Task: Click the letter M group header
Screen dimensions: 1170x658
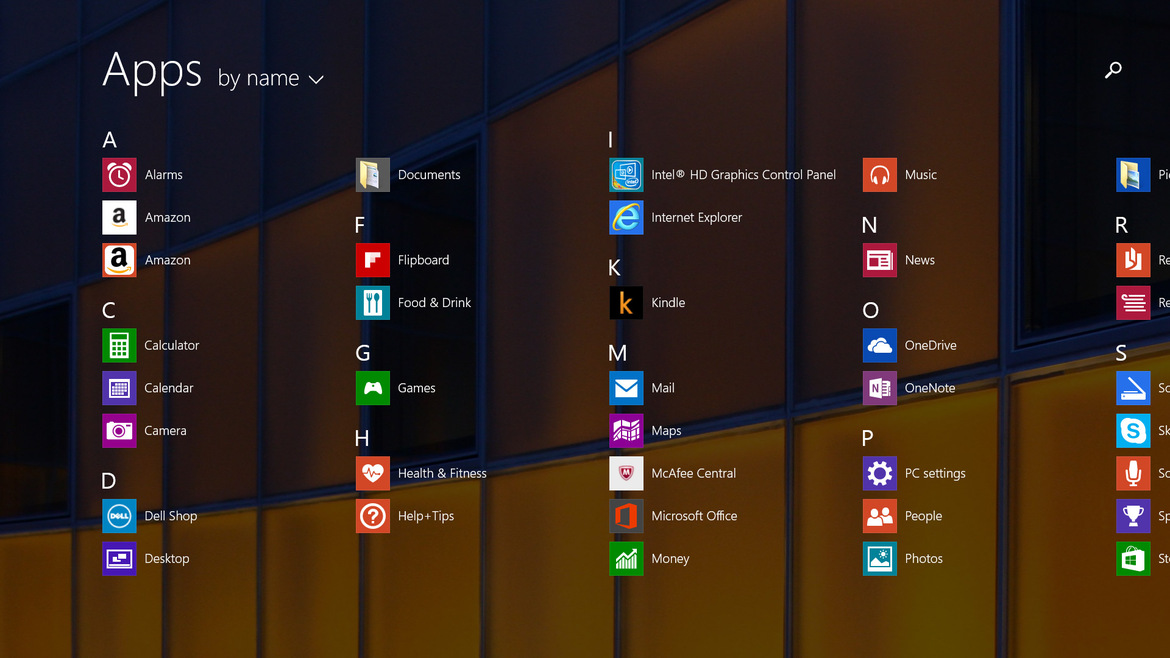Action: (x=618, y=353)
